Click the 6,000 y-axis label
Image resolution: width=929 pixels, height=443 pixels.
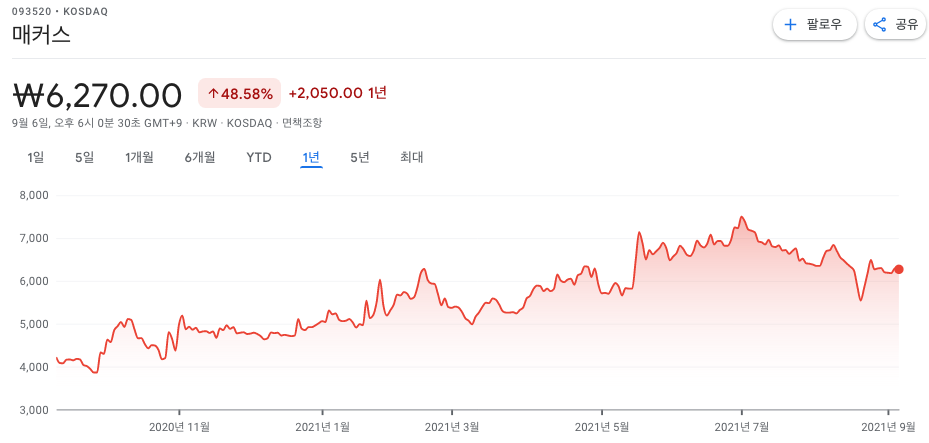(x=36, y=281)
